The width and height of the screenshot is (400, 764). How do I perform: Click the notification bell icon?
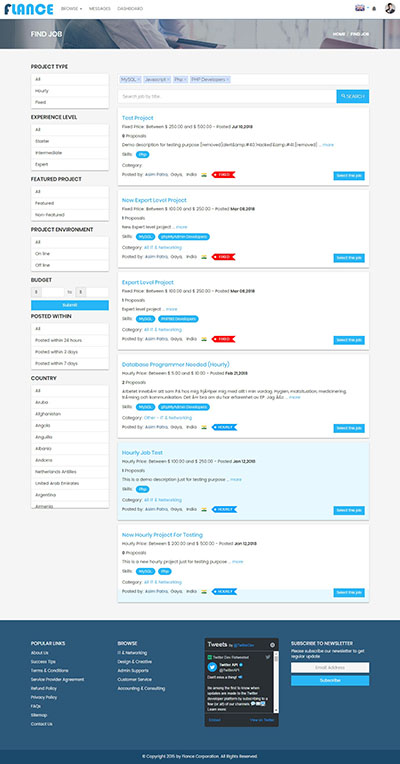[x=374, y=8]
